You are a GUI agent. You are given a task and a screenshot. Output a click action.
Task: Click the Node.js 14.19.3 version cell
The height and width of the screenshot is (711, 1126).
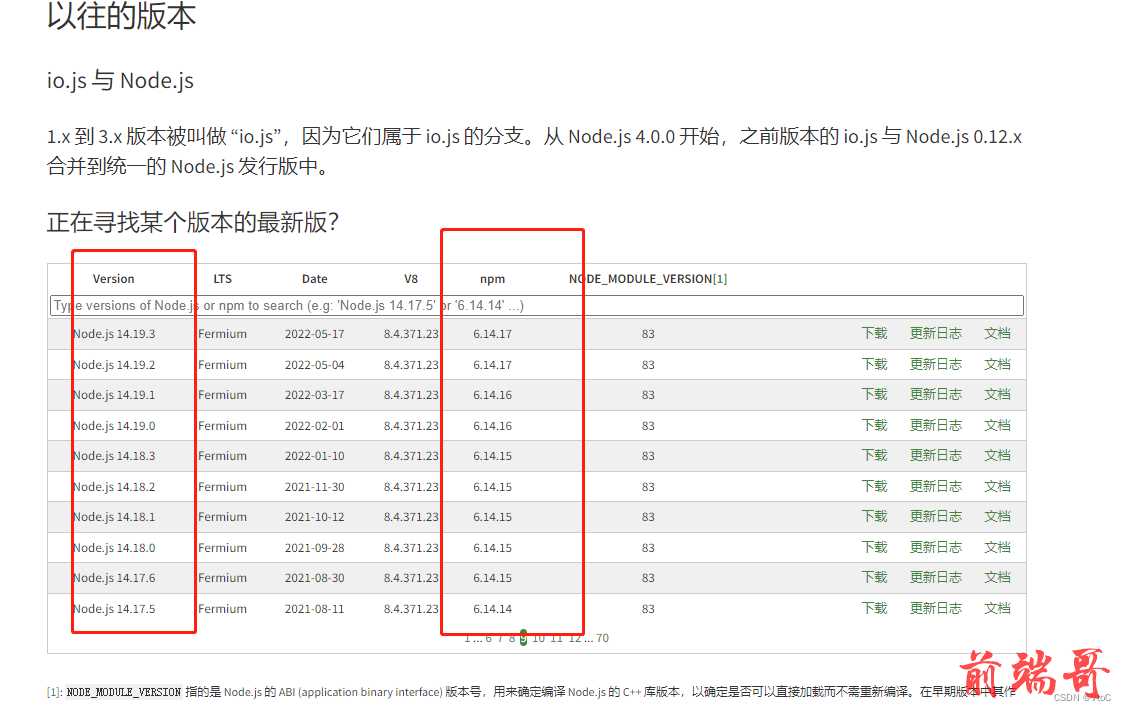coord(114,334)
